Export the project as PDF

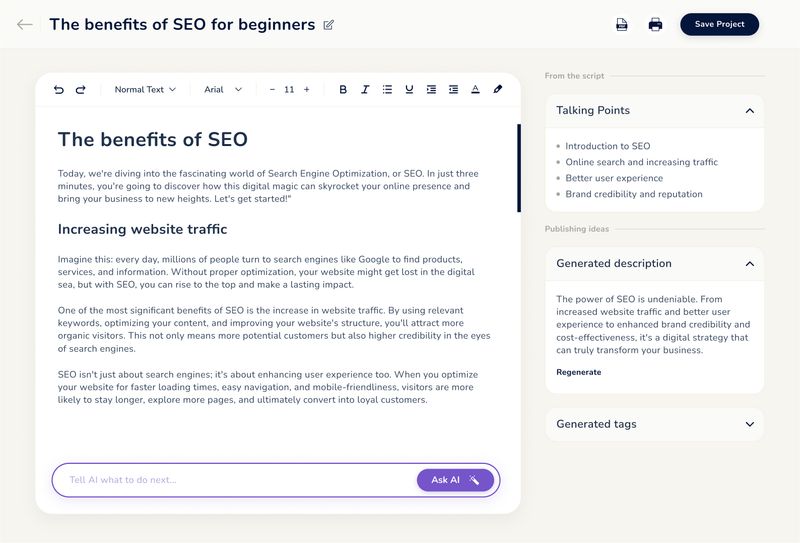click(621, 24)
